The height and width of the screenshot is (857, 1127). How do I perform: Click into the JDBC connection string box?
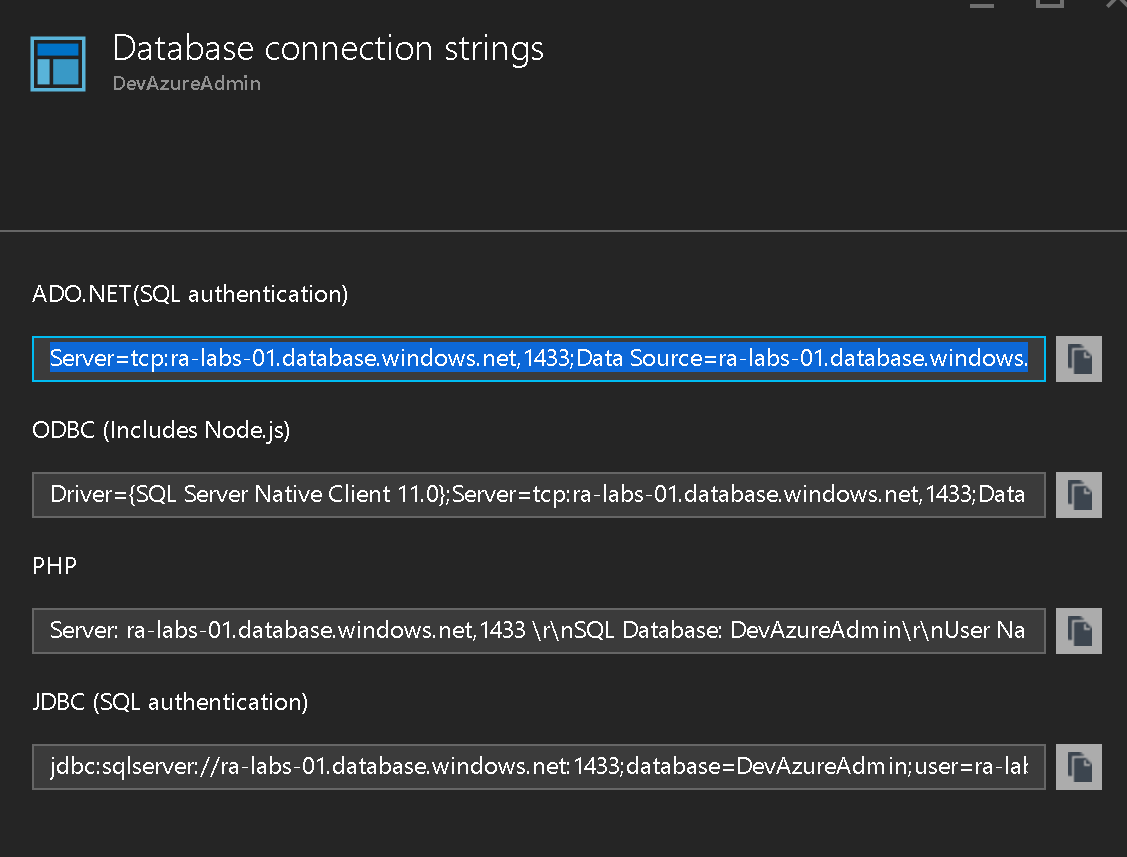pos(538,767)
